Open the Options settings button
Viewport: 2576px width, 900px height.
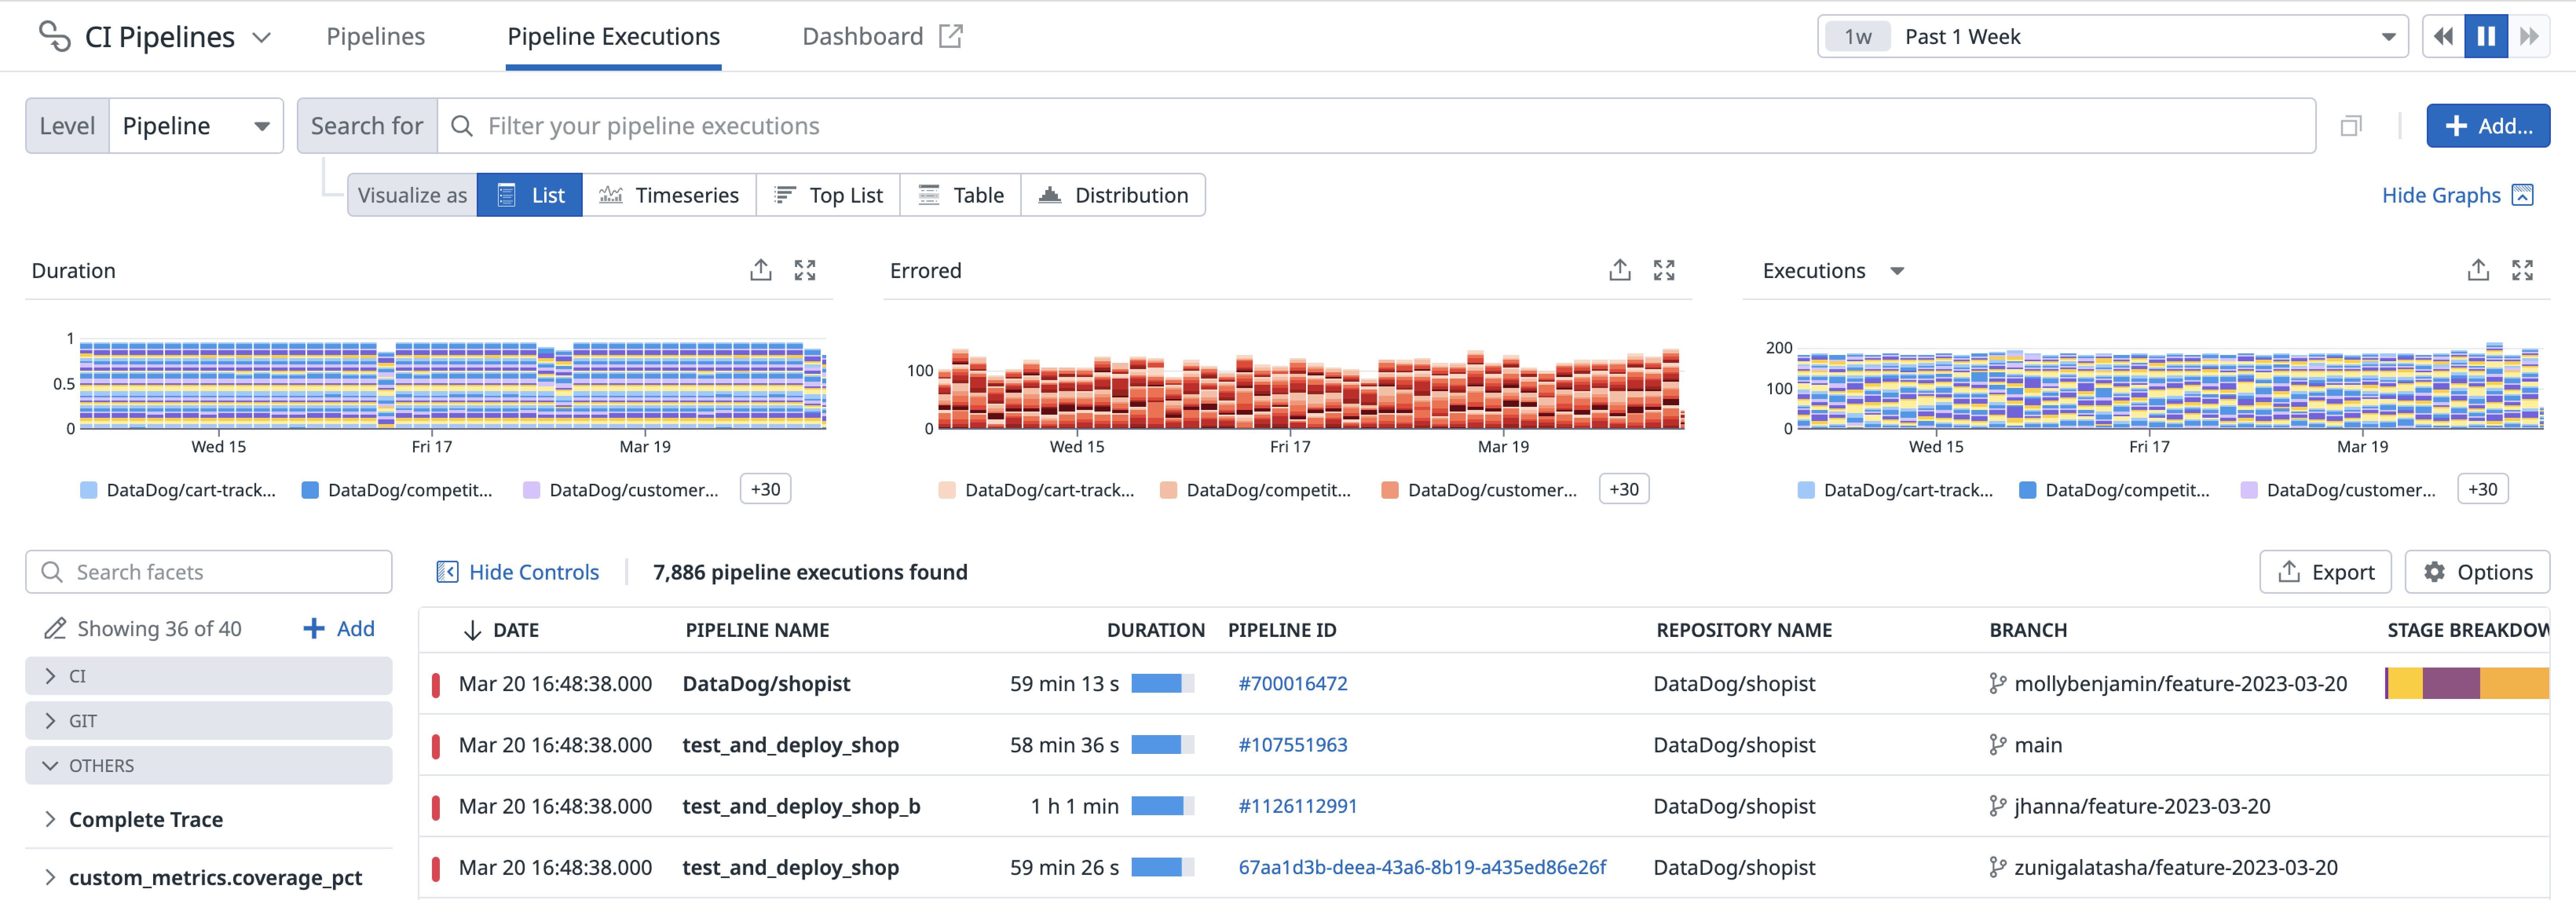[2477, 572]
